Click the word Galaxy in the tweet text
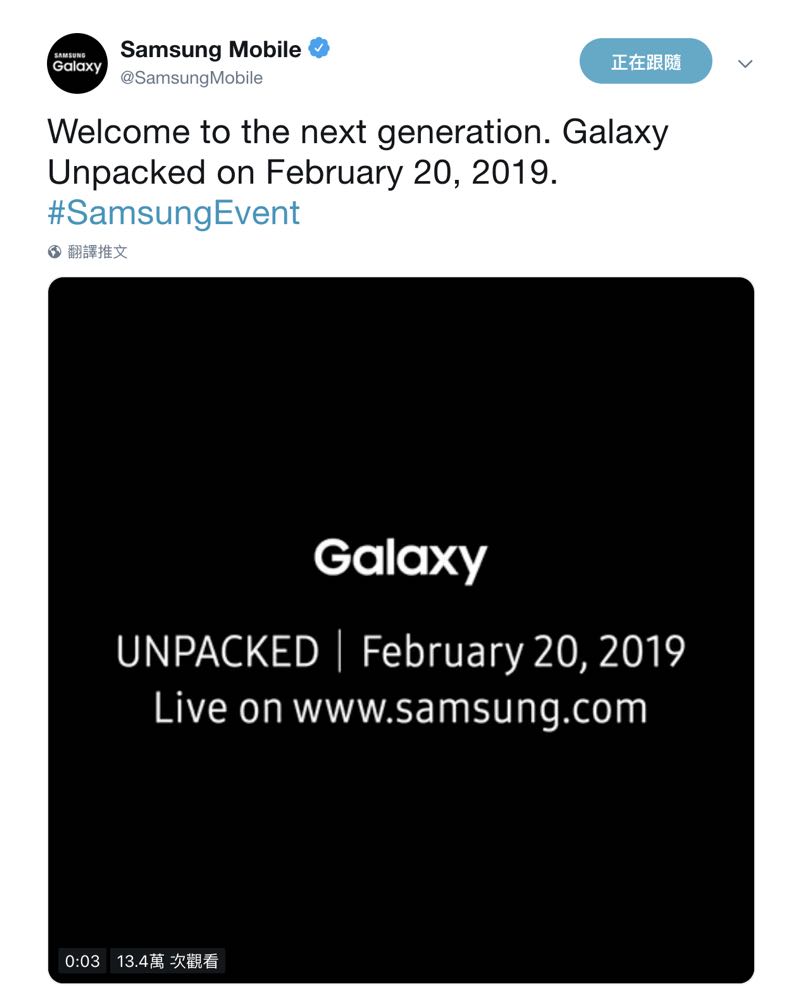The image size is (805, 1000). pos(615,133)
